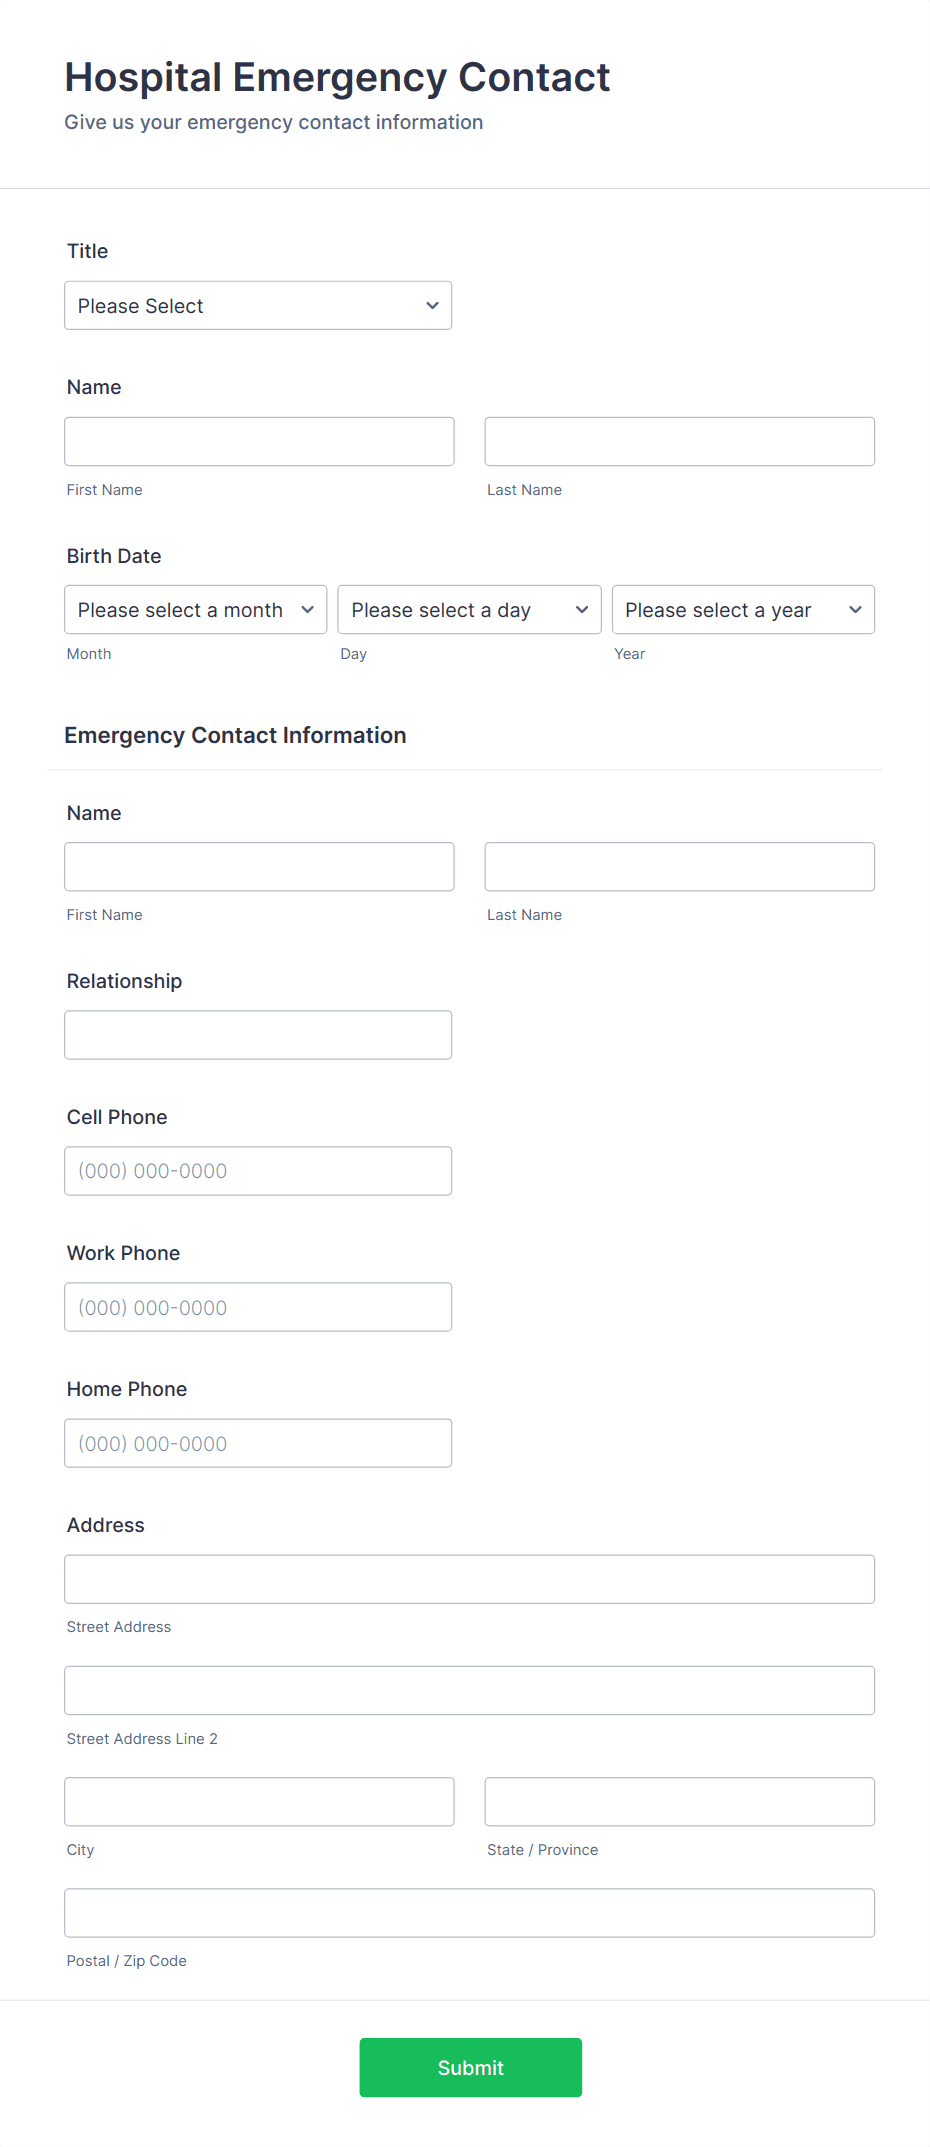The image size is (930, 2147).
Task: Focus the Street Address field
Action: coord(469,1578)
